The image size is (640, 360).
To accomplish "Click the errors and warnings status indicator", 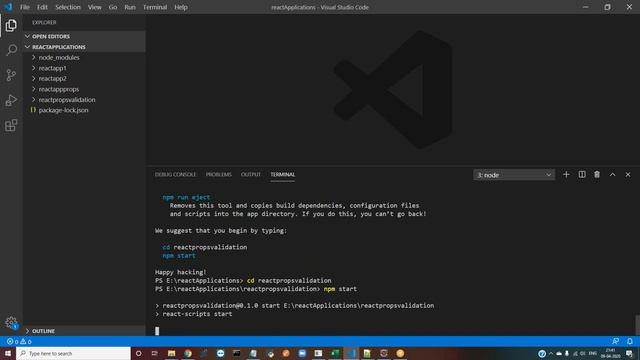I will pos(19,342).
